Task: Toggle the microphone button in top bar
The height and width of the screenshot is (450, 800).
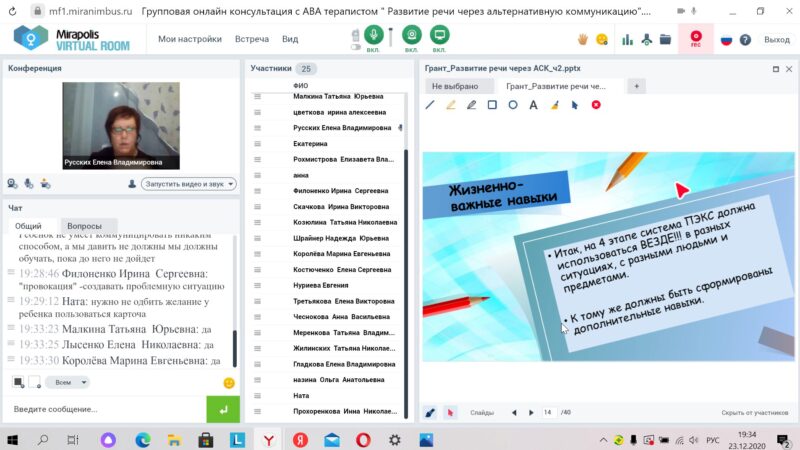Action: [x=373, y=35]
